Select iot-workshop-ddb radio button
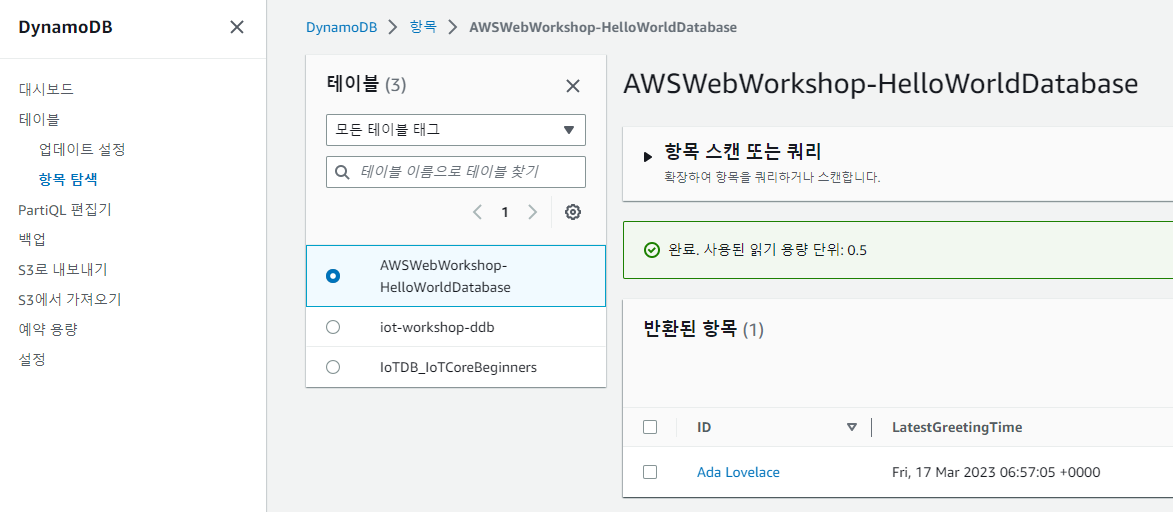The image size is (1173, 512). click(x=334, y=327)
